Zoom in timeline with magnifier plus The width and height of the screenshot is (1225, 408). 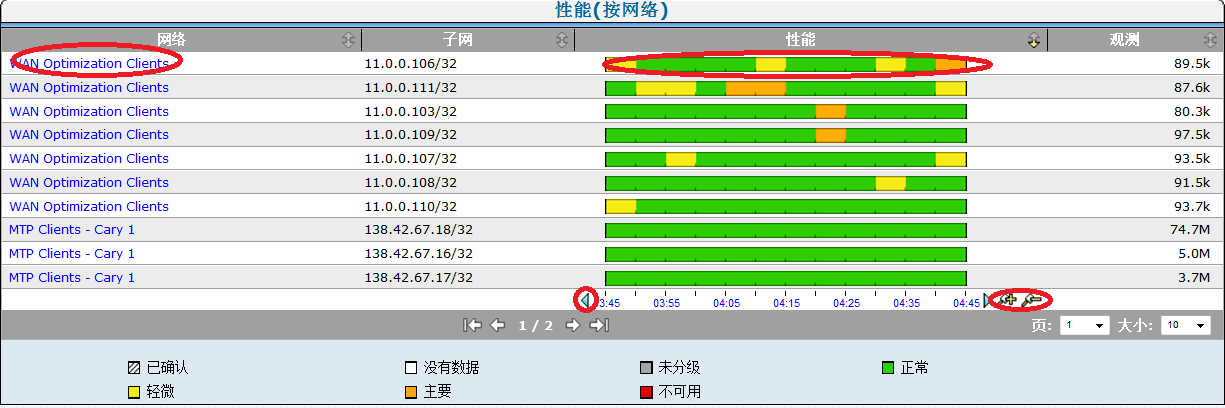click(x=1007, y=300)
